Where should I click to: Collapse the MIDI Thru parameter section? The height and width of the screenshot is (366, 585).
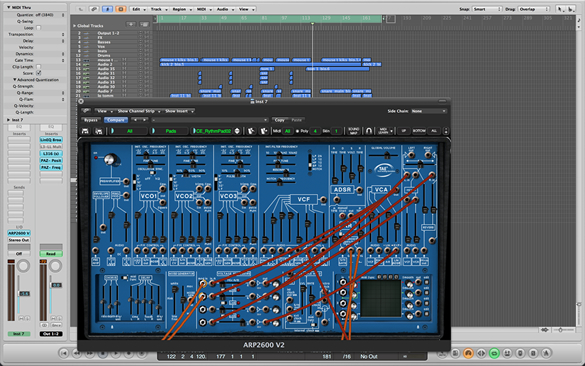click(x=9, y=7)
